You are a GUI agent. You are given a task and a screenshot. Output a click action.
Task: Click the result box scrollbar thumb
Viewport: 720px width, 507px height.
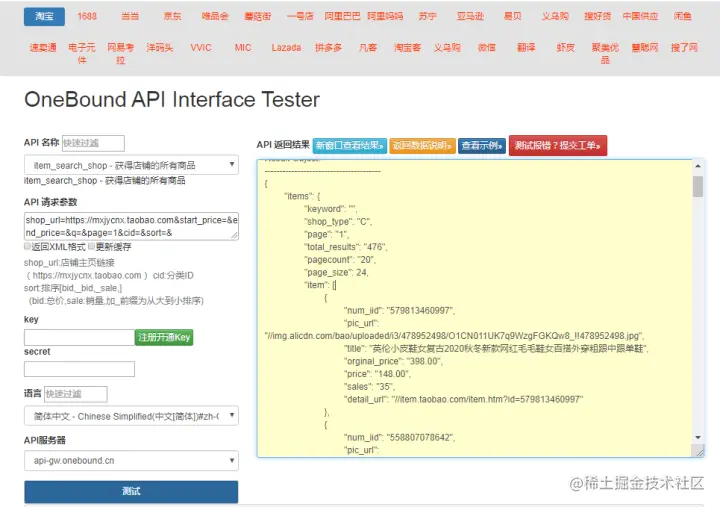698,186
